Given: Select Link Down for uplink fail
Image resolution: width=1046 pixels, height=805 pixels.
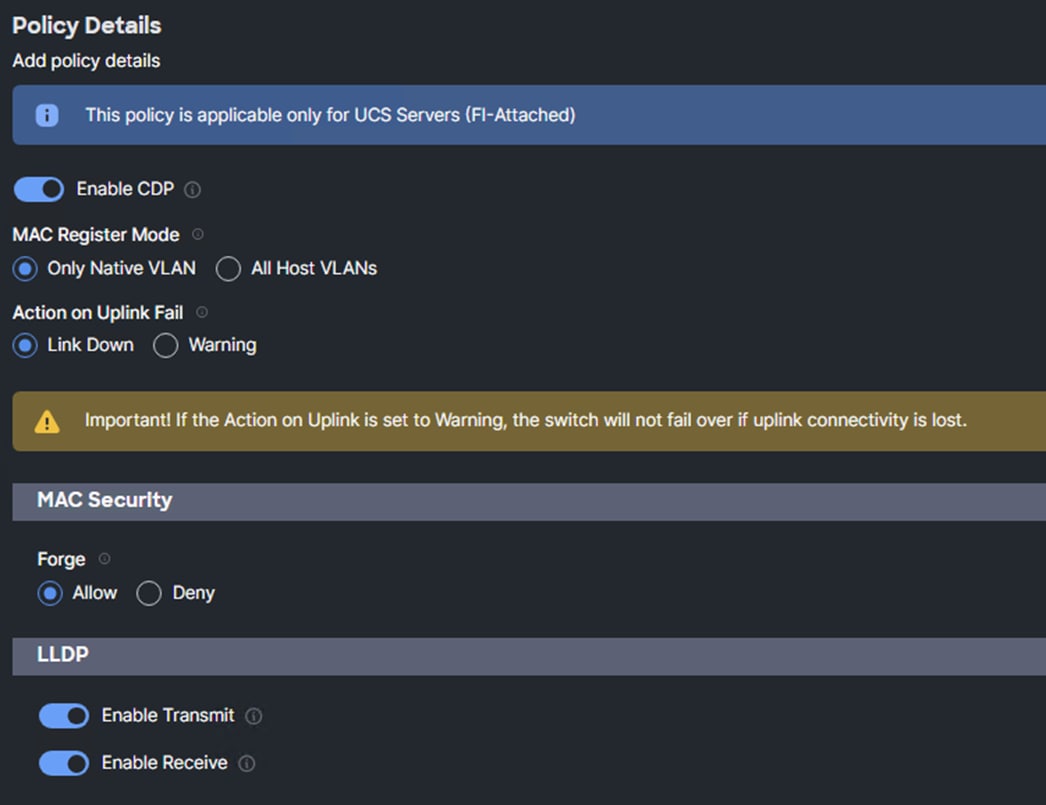Looking at the screenshot, I should [27, 345].
